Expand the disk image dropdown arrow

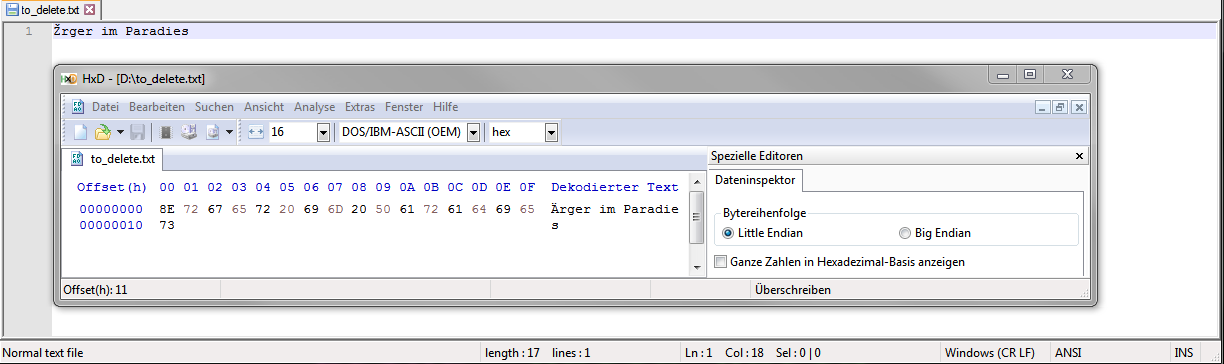coord(229,132)
